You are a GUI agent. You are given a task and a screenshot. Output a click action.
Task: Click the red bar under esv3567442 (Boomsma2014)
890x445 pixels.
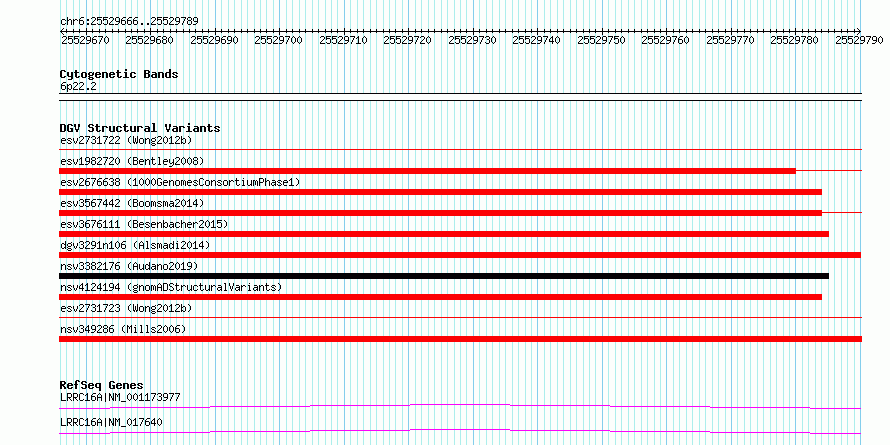pos(440,213)
